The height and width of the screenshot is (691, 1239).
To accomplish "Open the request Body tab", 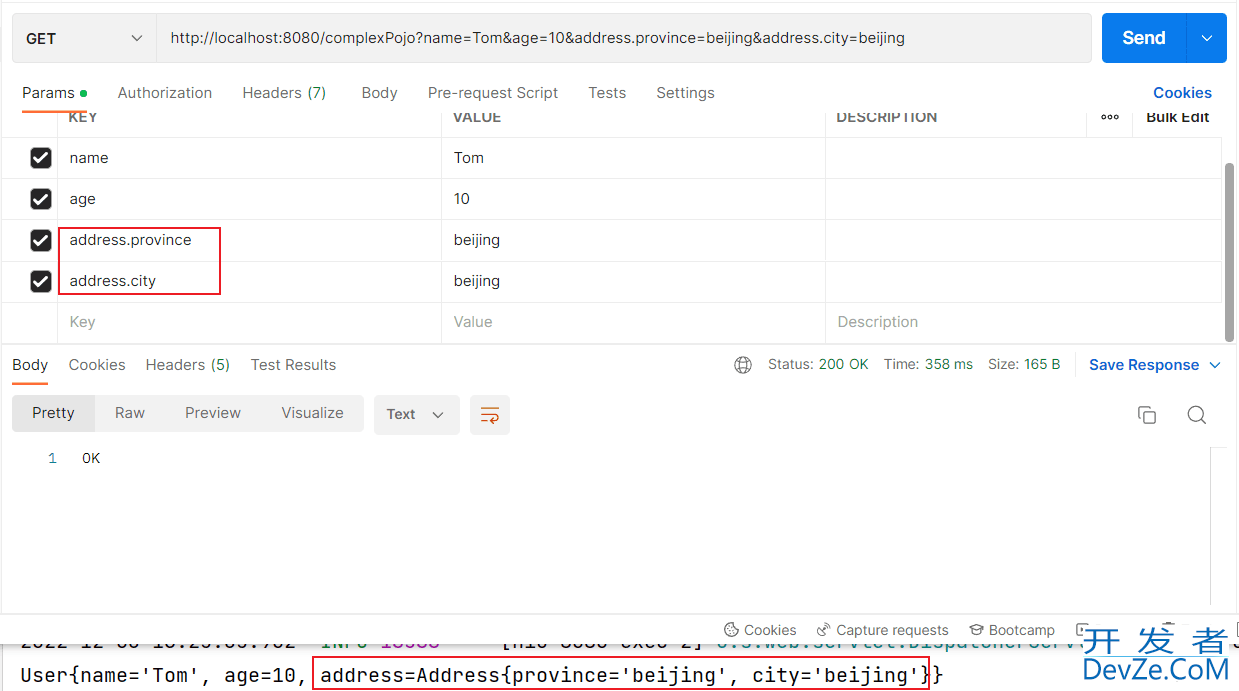I will [x=379, y=93].
